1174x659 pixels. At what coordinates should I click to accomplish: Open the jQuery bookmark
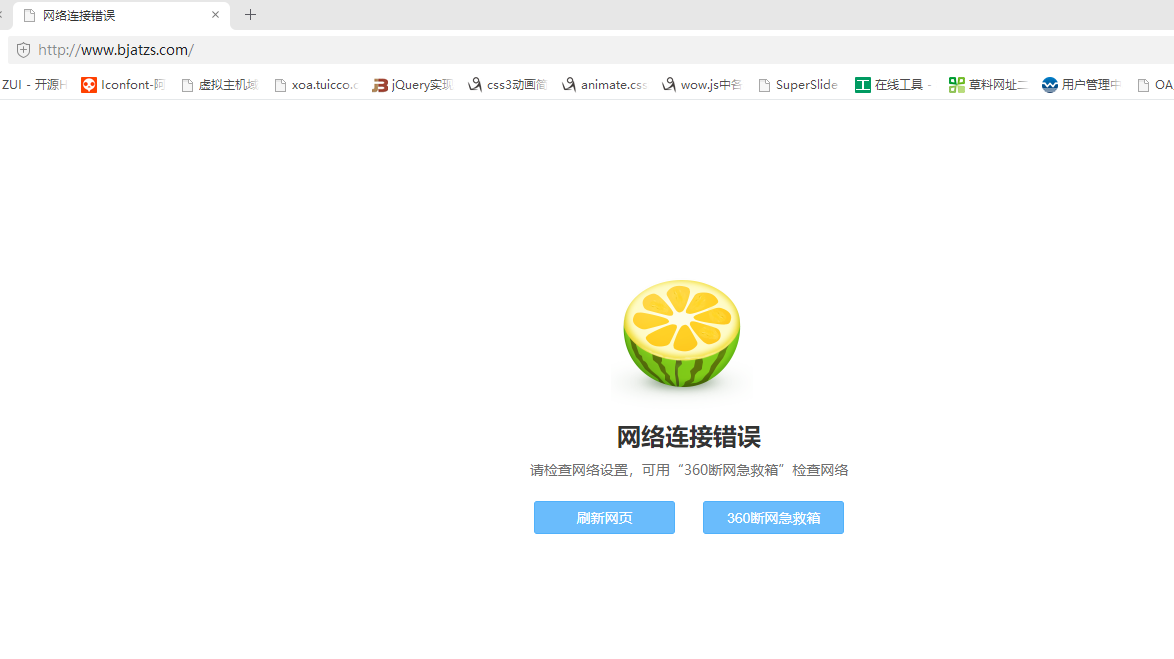click(x=412, y=85)
